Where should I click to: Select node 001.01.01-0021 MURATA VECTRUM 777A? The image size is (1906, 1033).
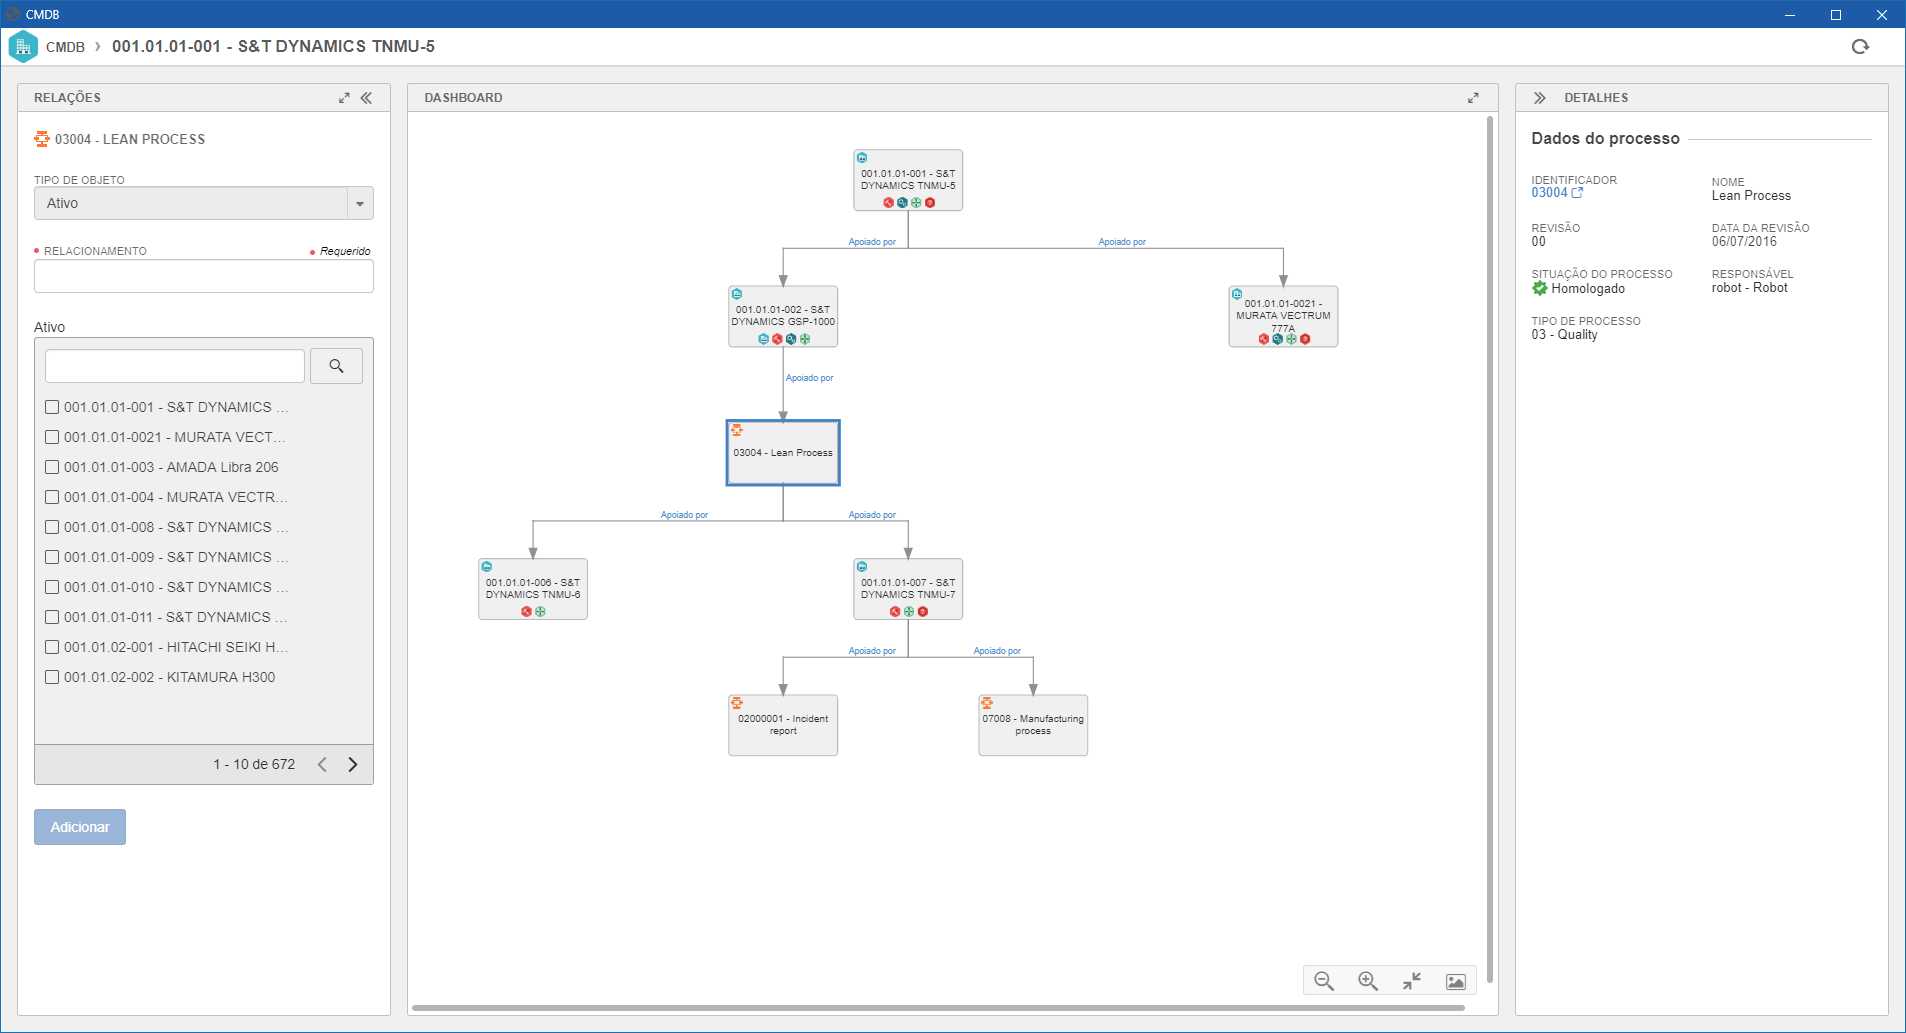tap(1283, 317)
